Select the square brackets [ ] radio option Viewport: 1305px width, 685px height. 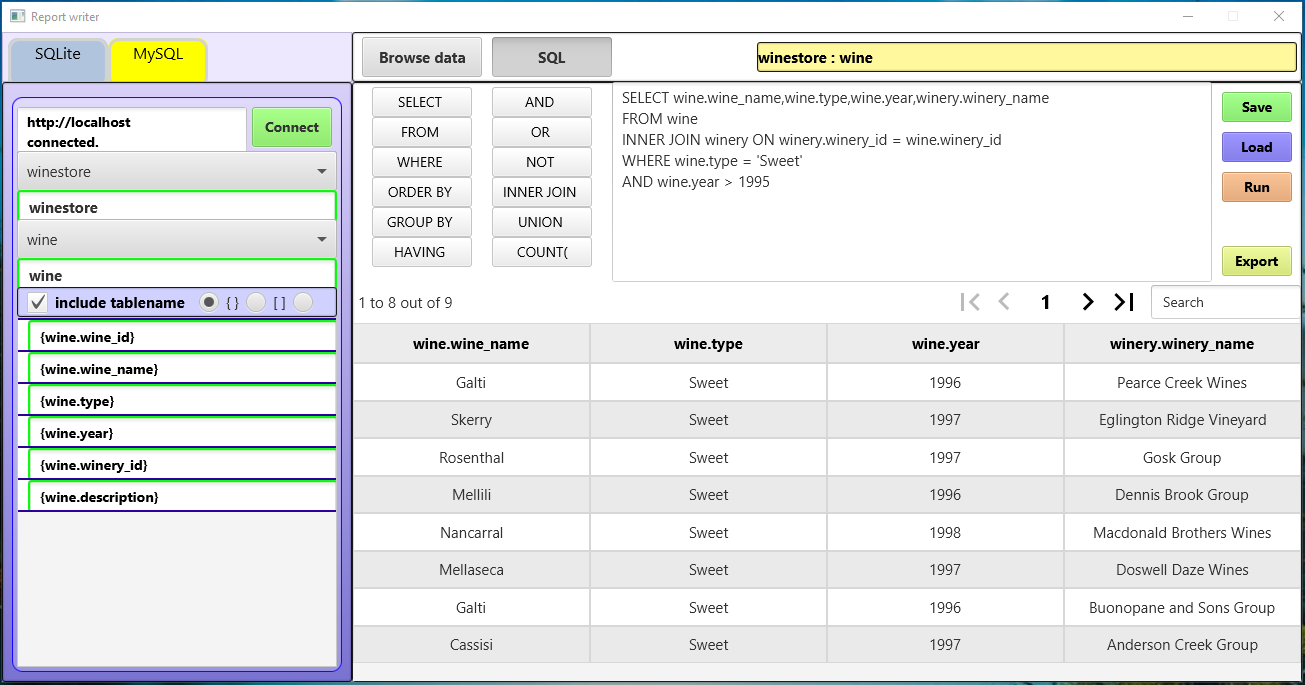coord(256,302)
